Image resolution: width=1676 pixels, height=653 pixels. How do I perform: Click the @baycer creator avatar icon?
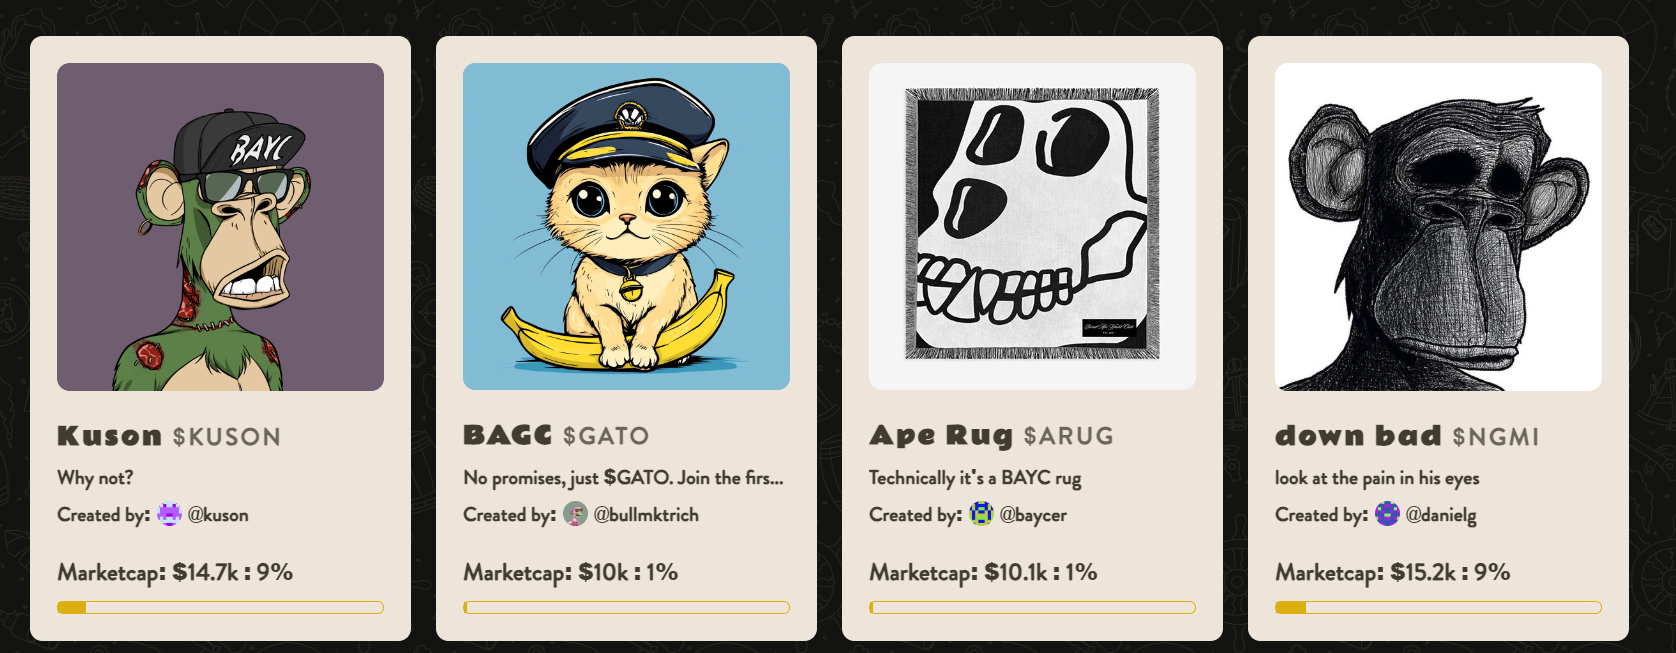pos(982,514)
